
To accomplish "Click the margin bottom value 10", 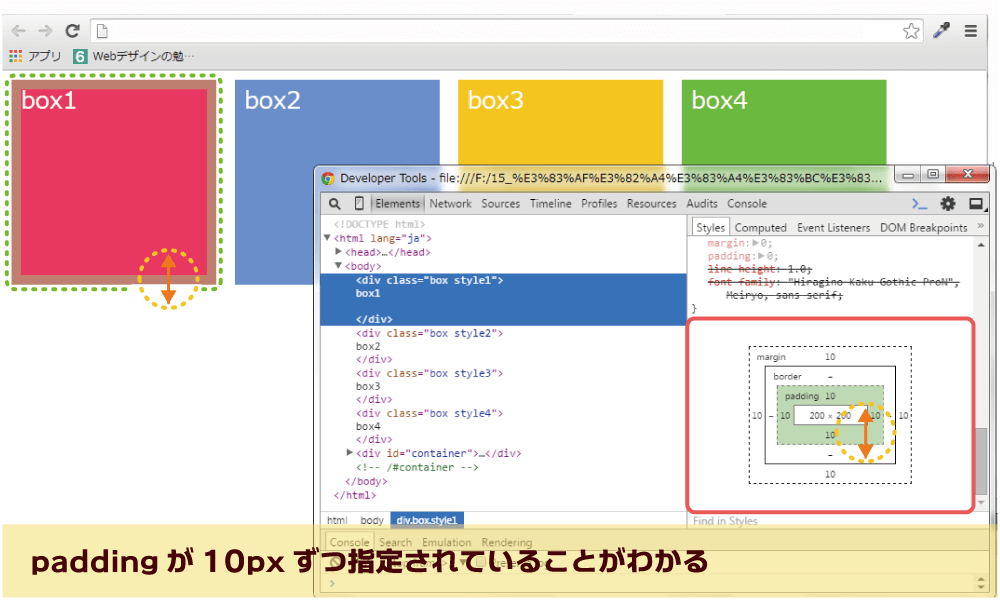I will click(830, 474).
